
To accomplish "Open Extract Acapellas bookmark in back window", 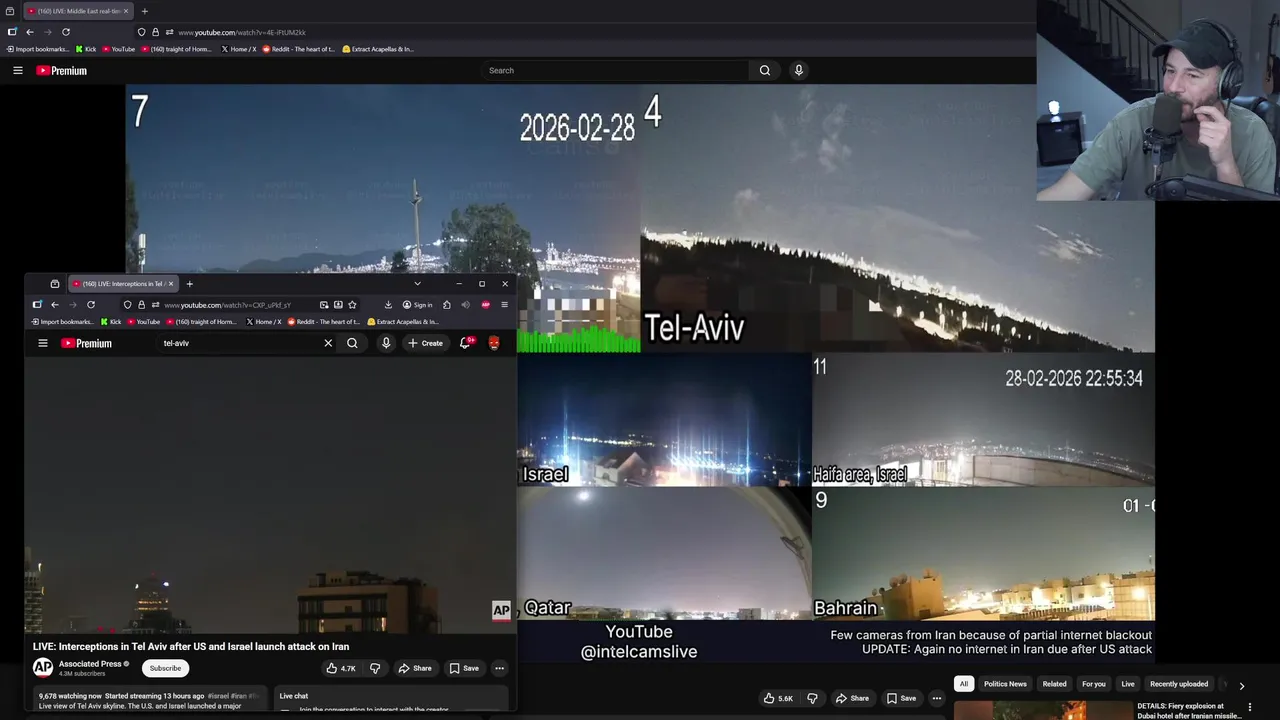I will (x=378, y=49).
